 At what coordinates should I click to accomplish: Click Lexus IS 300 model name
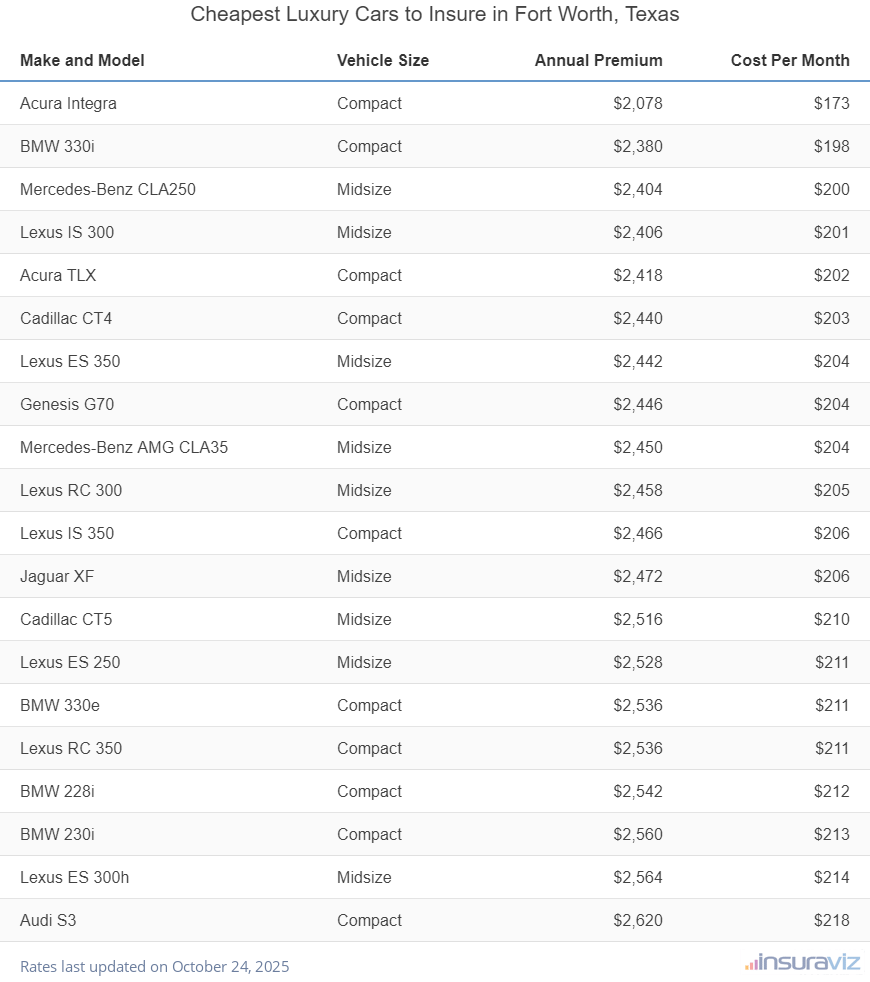[67, 232]
